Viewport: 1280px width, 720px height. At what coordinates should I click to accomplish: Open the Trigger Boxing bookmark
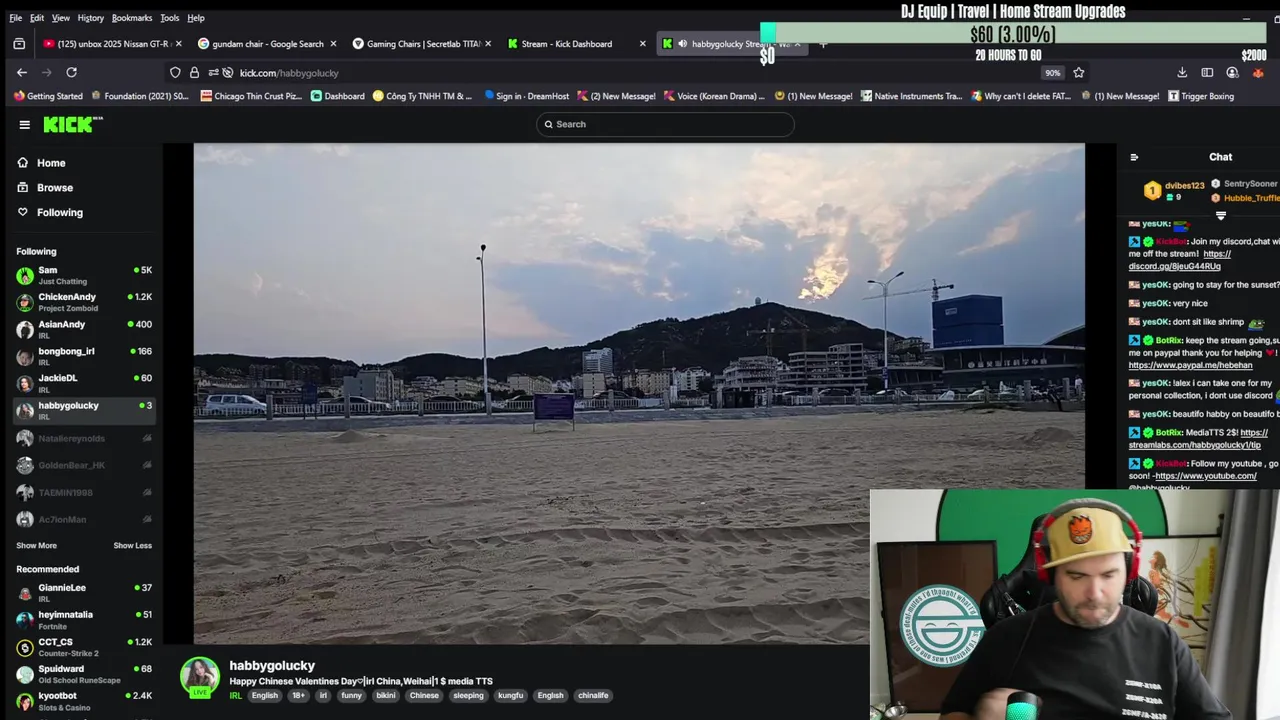1201,96
